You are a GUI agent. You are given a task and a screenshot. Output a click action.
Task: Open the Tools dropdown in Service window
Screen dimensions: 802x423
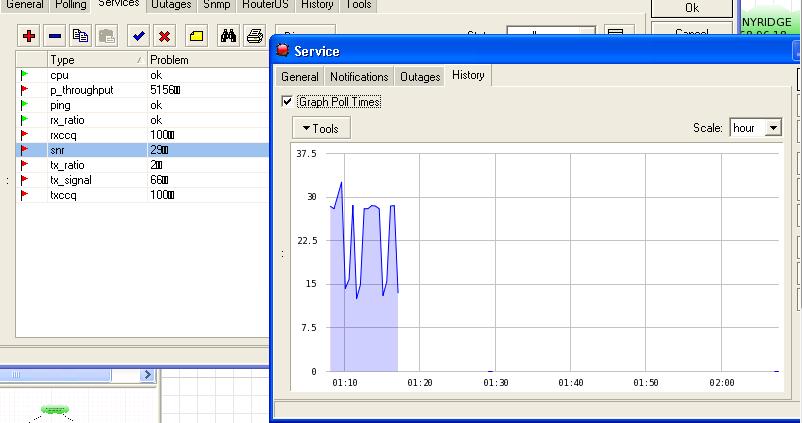[x=321, y=128]
